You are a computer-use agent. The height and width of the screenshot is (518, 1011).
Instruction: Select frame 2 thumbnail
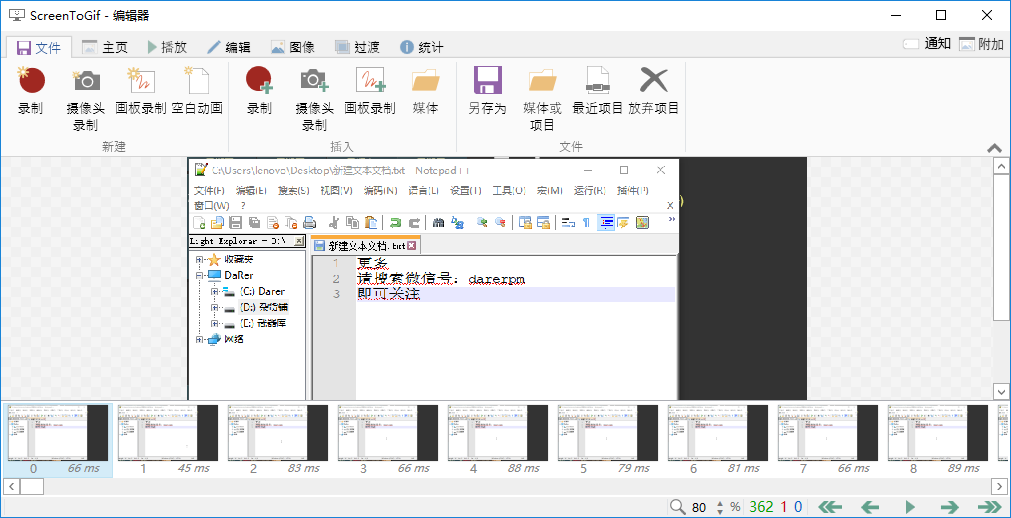[278, 432]
